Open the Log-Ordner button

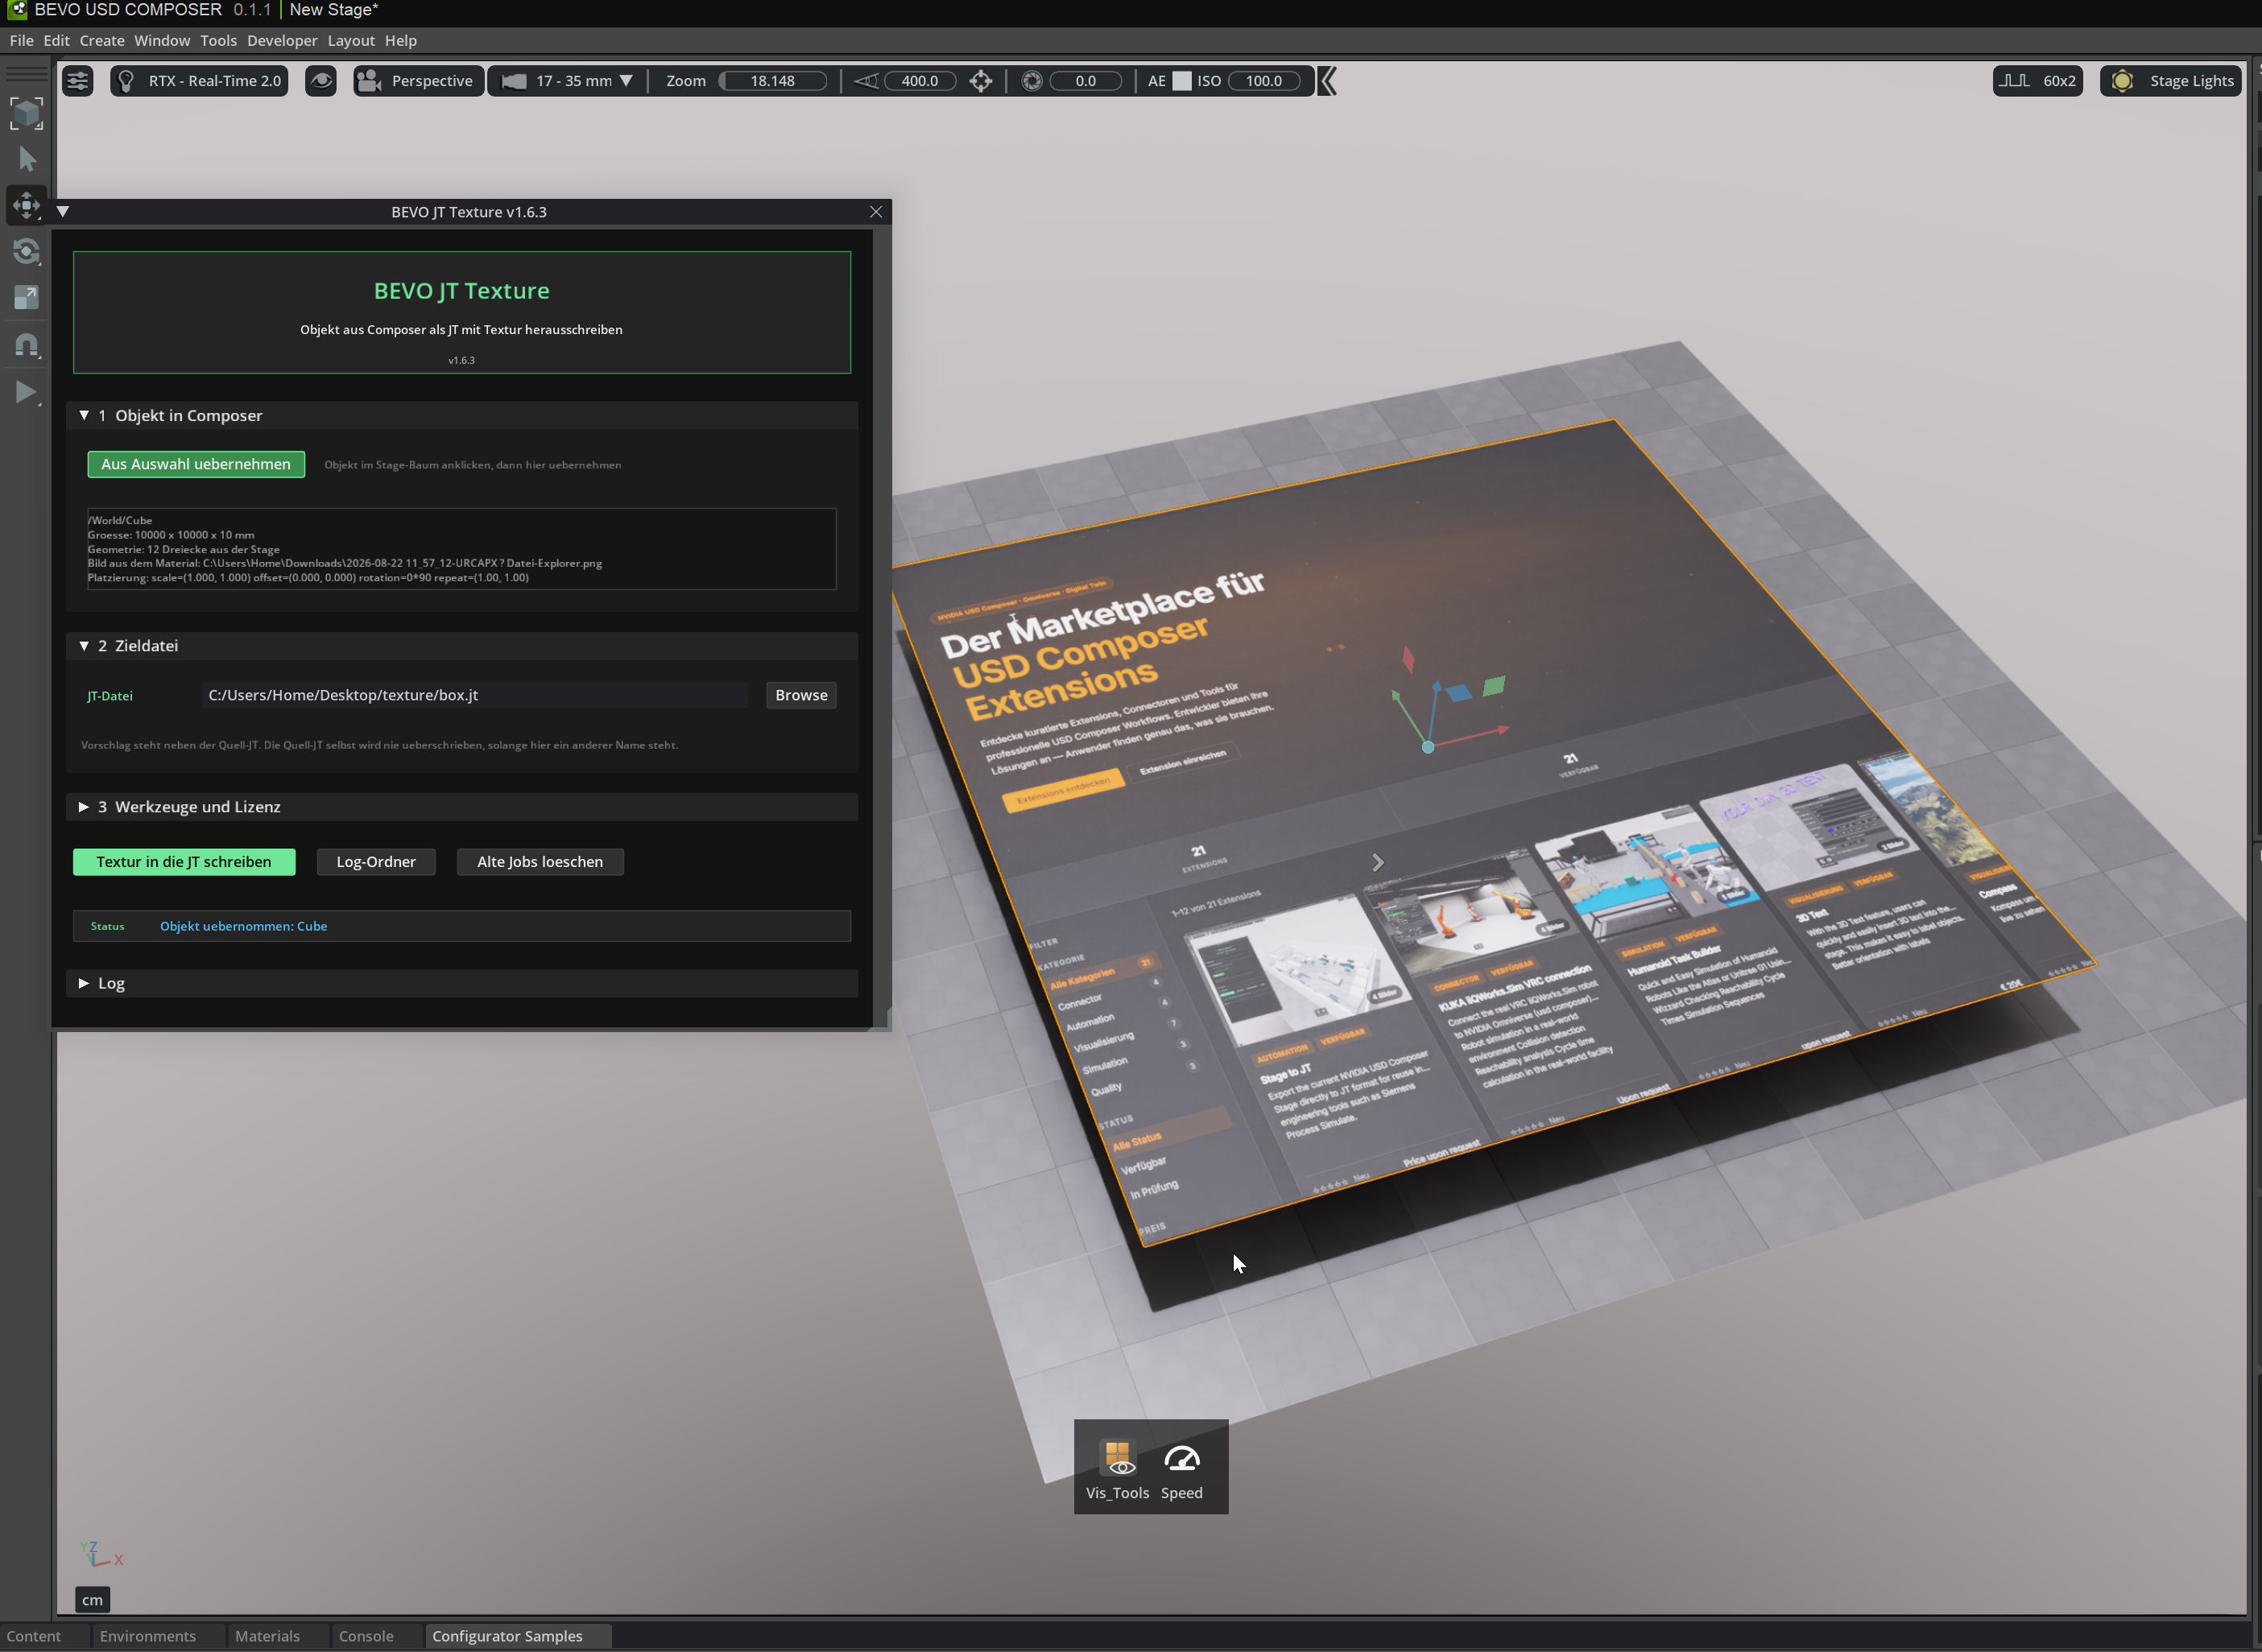click(x=376, y=862)
